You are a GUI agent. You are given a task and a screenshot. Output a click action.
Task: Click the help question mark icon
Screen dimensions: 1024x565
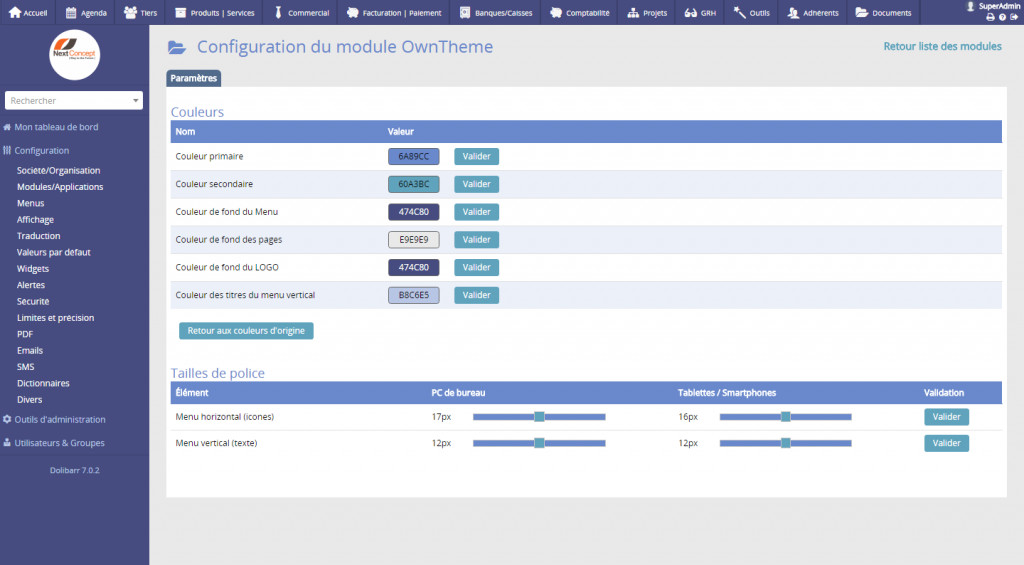(1001, 17)
